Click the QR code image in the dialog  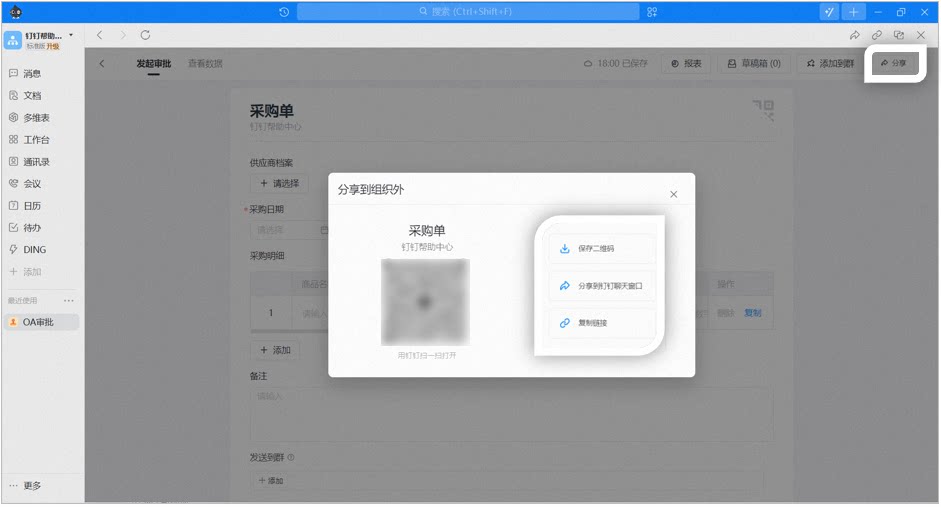(x=425, y=302)
